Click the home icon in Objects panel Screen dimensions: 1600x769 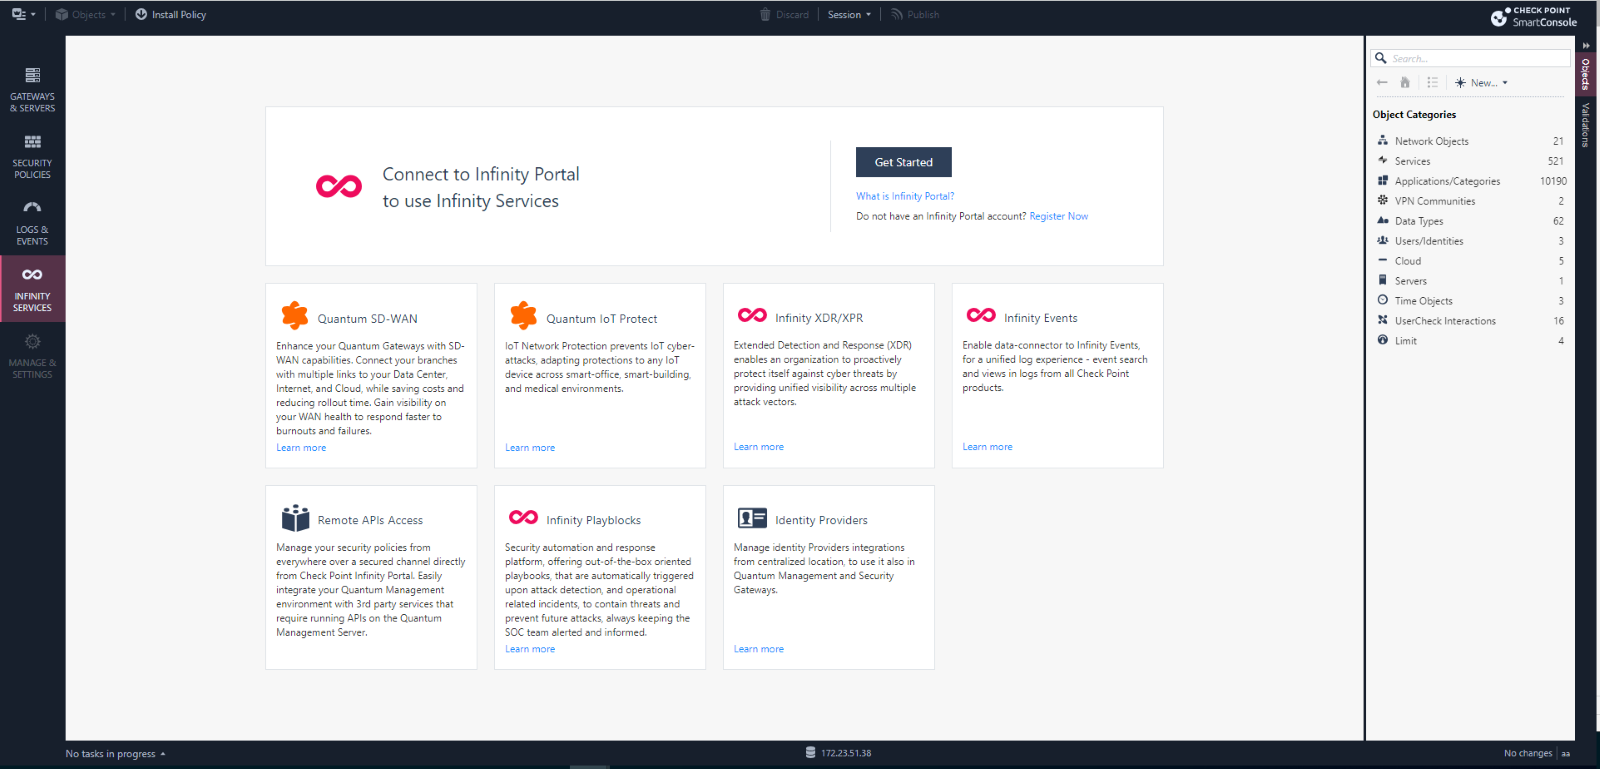(1405, 83)
